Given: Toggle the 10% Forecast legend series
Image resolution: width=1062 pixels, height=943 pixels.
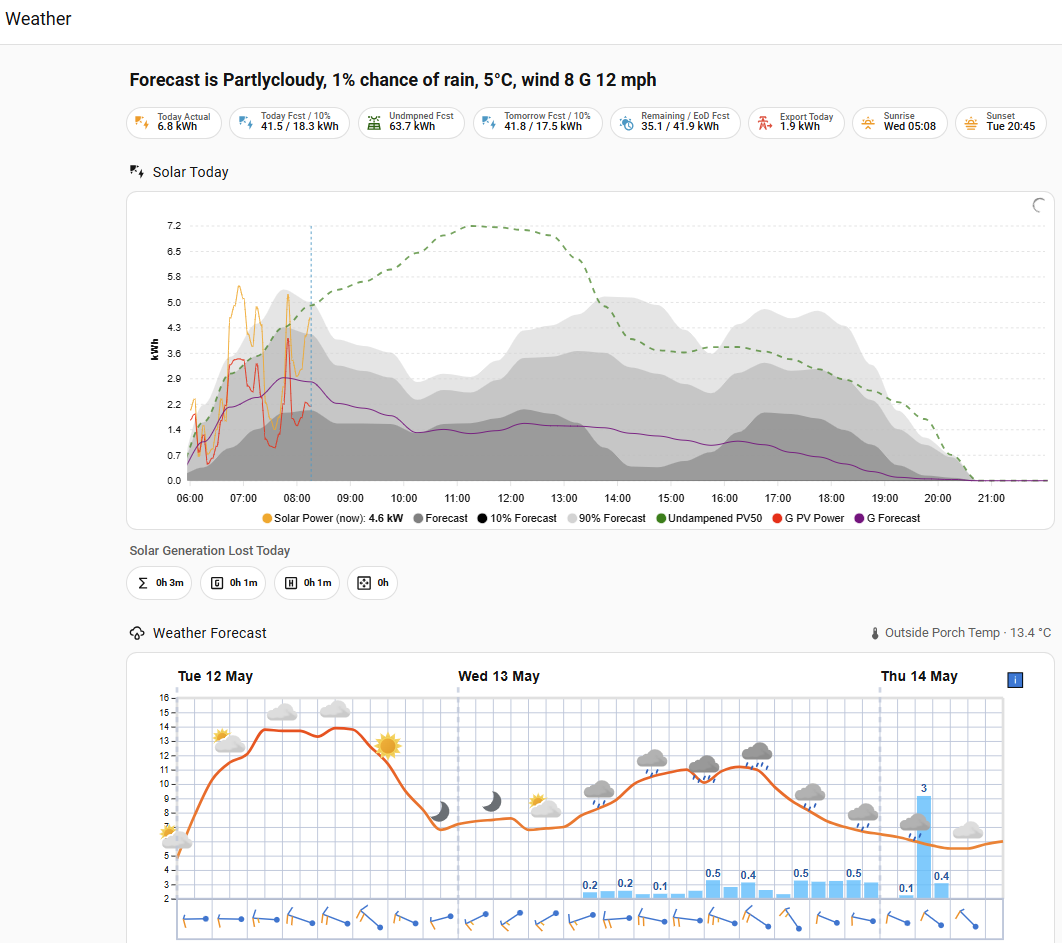Looking at the screenshot, I should [517, 518].
